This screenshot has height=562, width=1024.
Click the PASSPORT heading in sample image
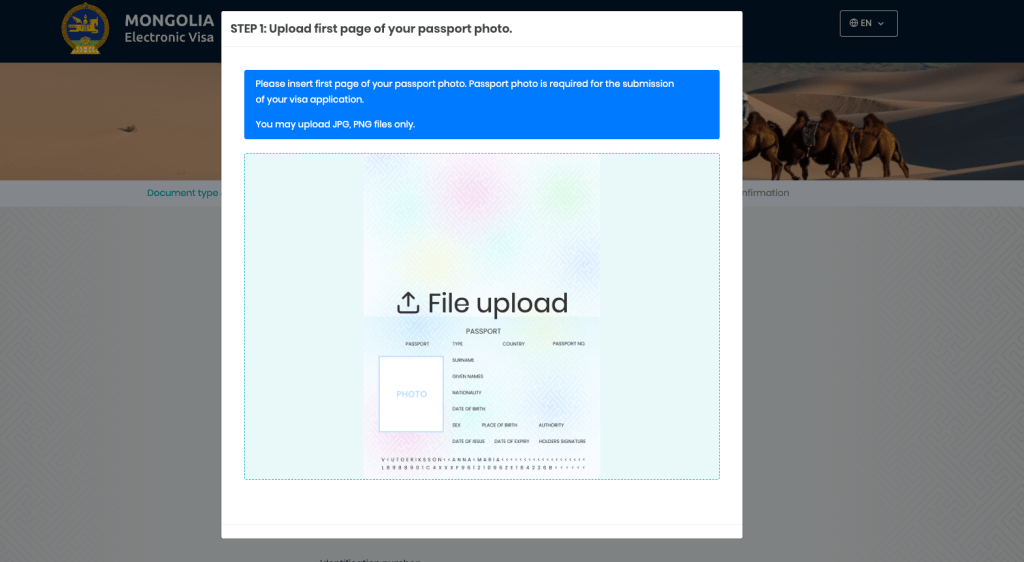click(x=483, y=331)
